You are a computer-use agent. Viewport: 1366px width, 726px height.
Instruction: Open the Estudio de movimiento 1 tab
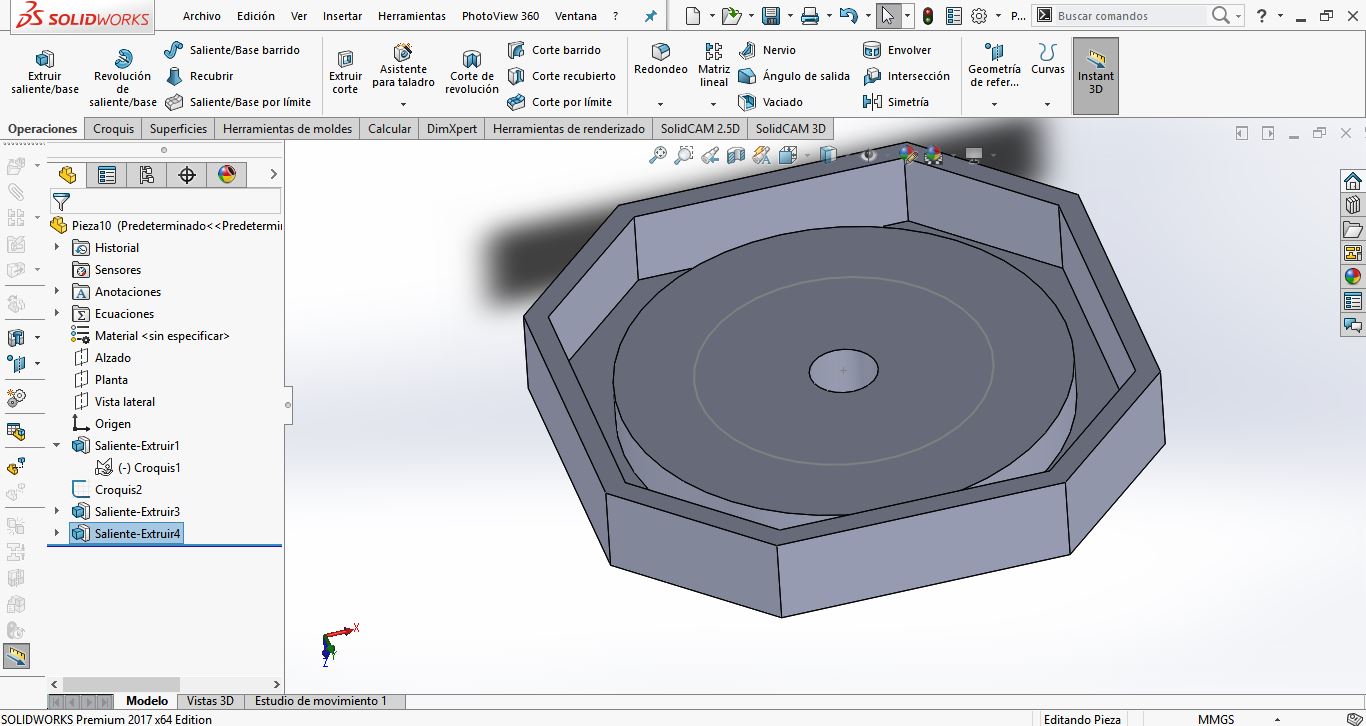pos(320,701)
